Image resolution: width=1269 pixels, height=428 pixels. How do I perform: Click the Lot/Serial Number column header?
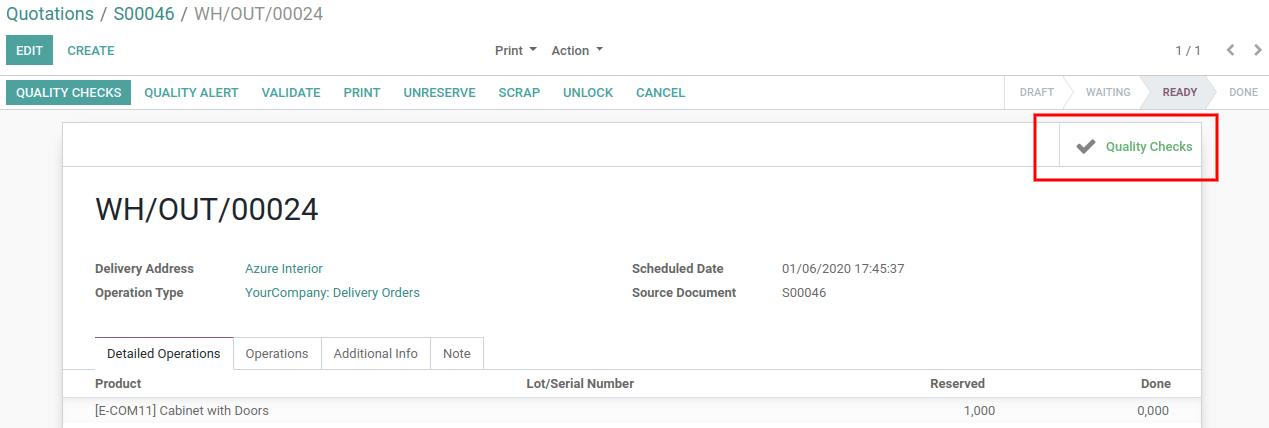pyautogui.click(x=580, y=384)
